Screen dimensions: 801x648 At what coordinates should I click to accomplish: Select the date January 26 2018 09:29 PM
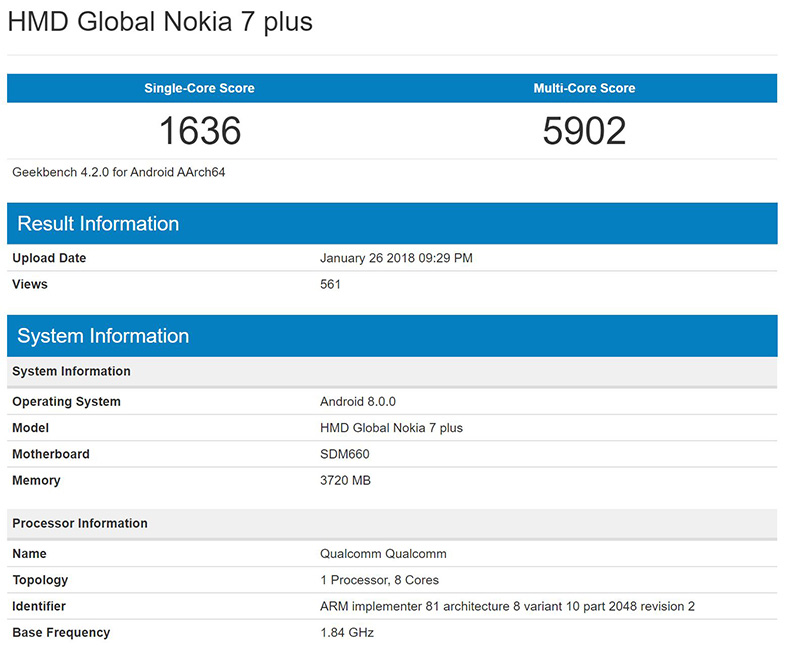click(x=396, y=258)
